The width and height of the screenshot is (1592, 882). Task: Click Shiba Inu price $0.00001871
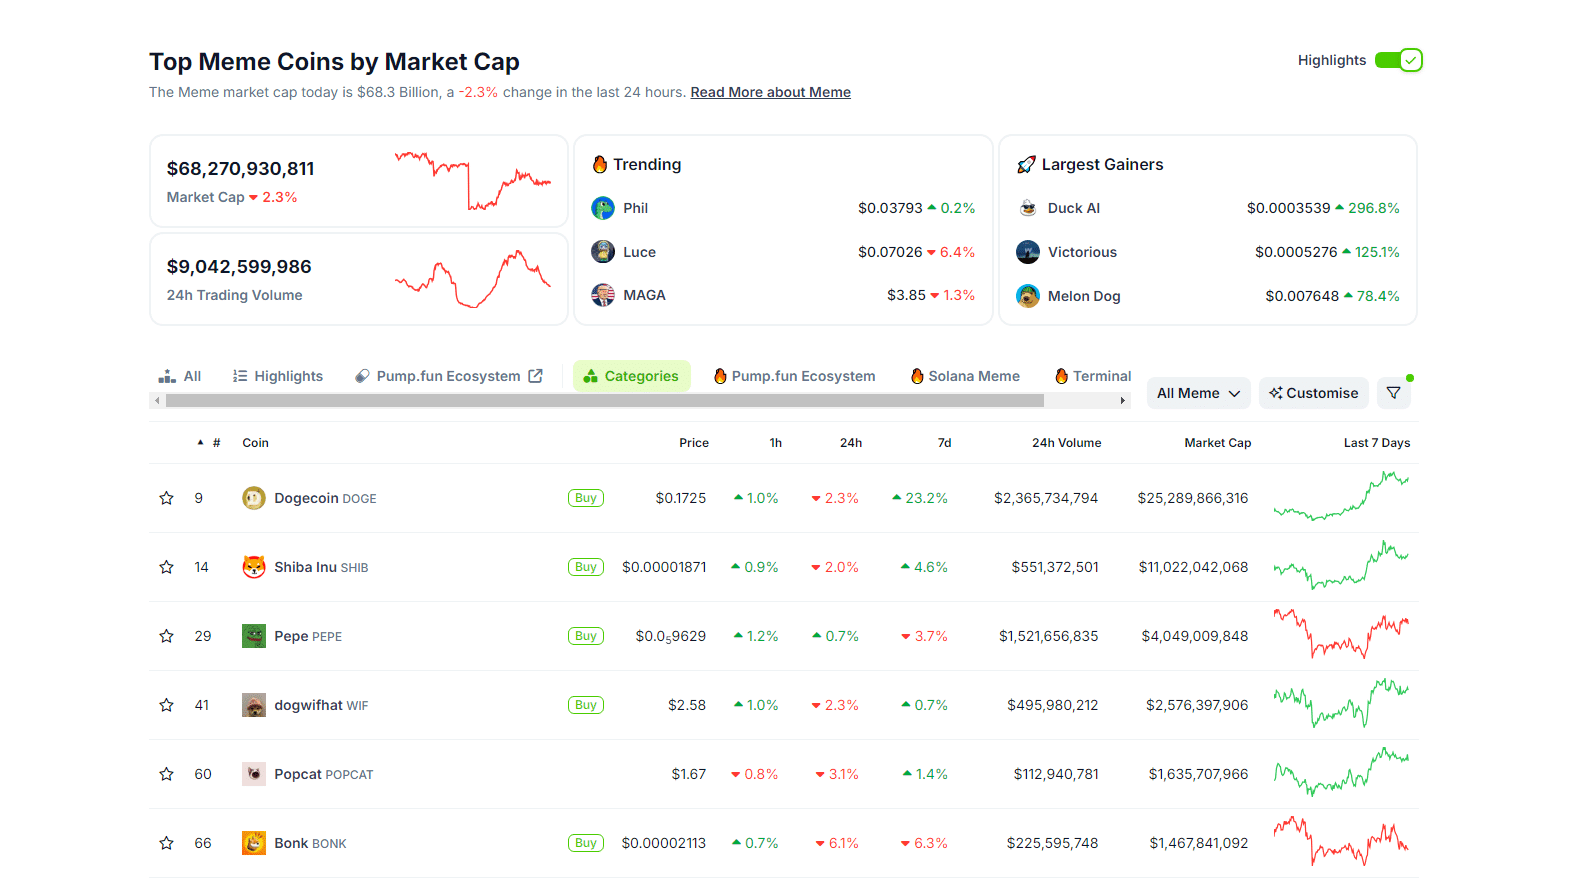(x=664, y=567)
